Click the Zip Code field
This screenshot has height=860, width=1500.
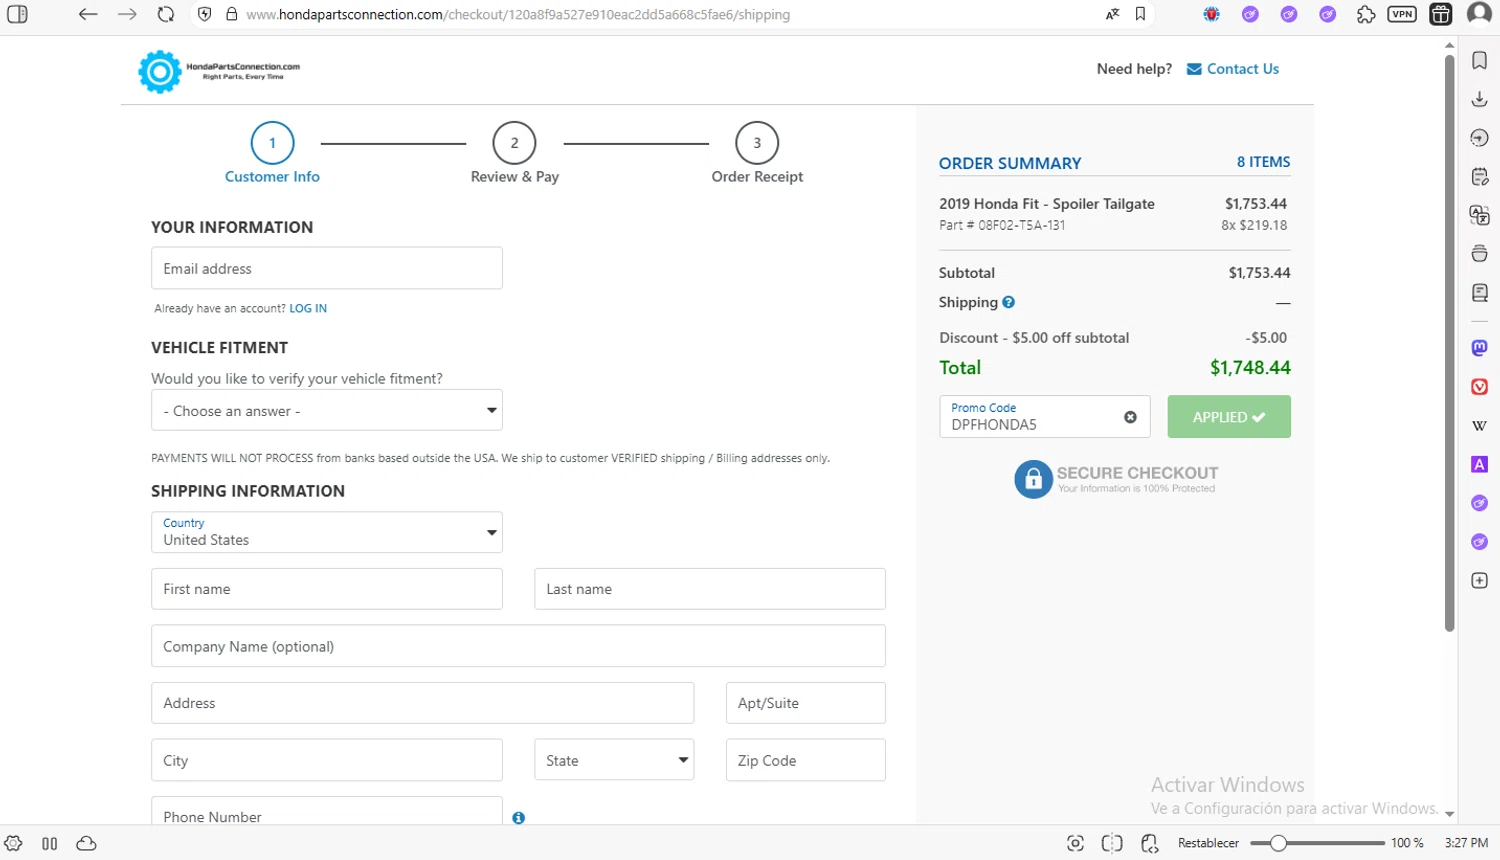pos(806,760)
